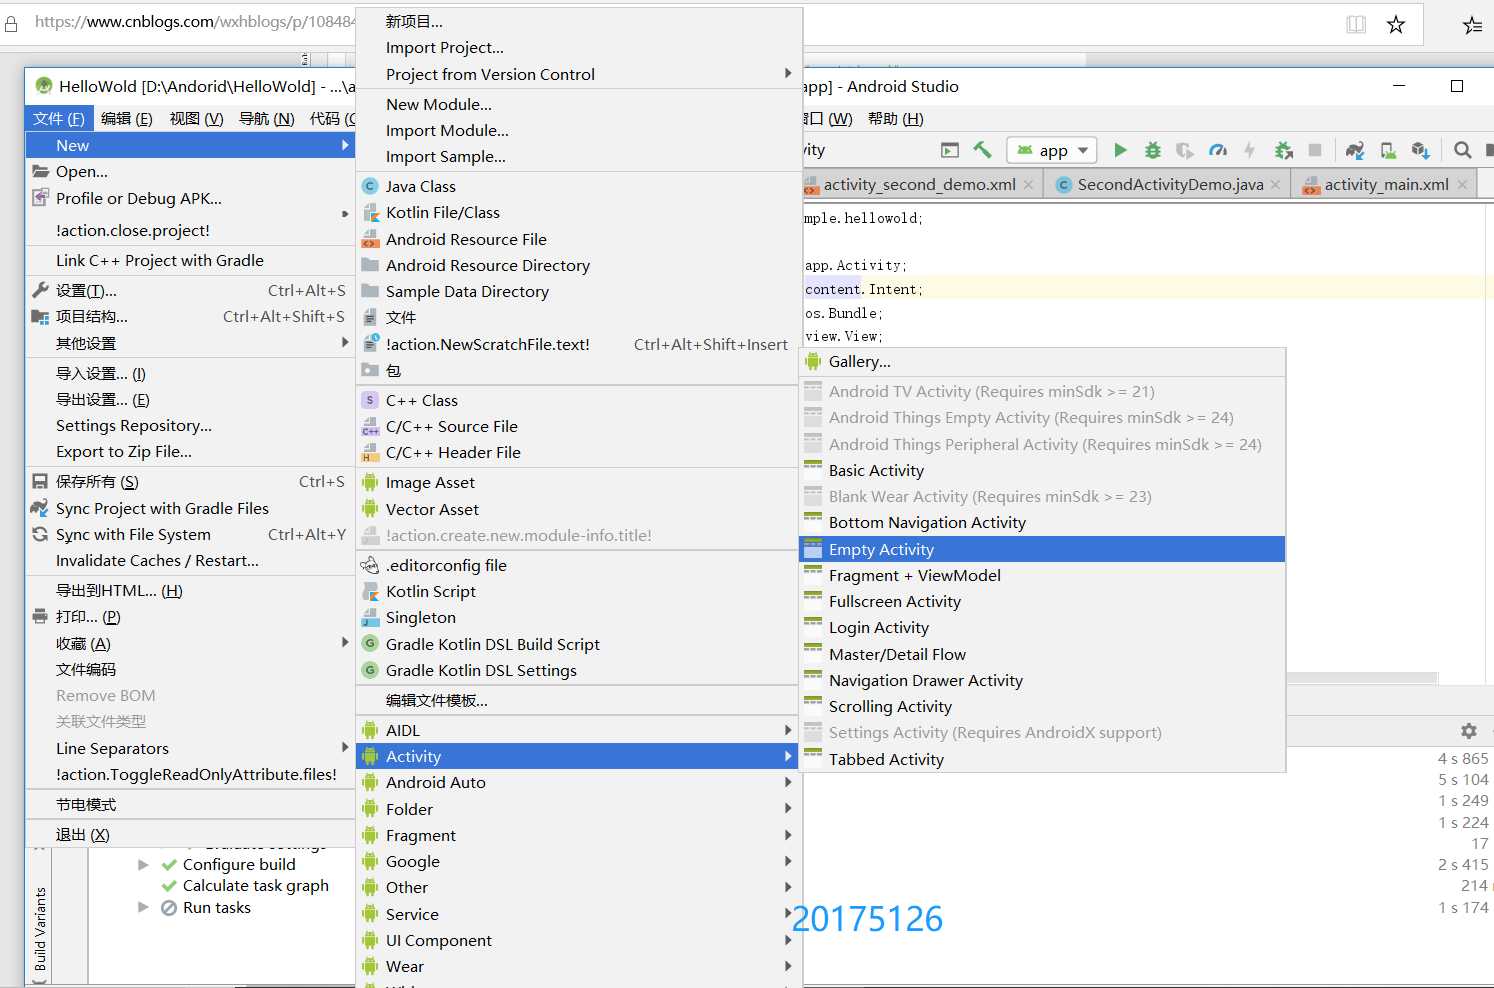
Task: Open the build panel gear settings icon
Action: click(x=1468, y=731)
